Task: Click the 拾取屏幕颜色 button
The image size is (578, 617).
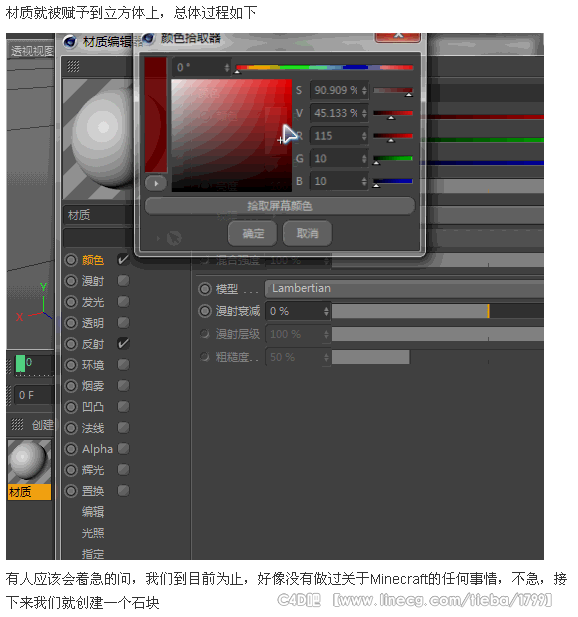Action: click(280, 206)
